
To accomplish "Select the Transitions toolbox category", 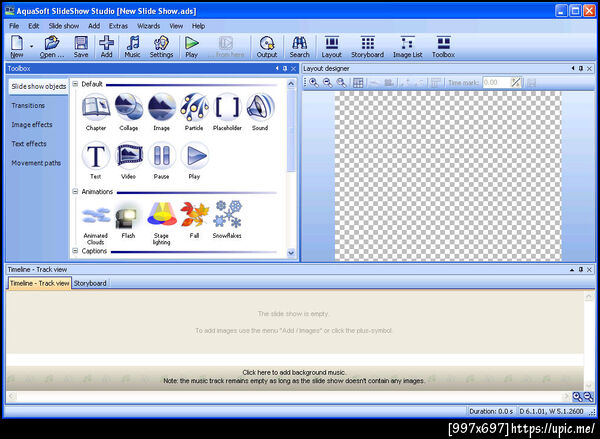I will pyautogui.click(x=28, y=106).
